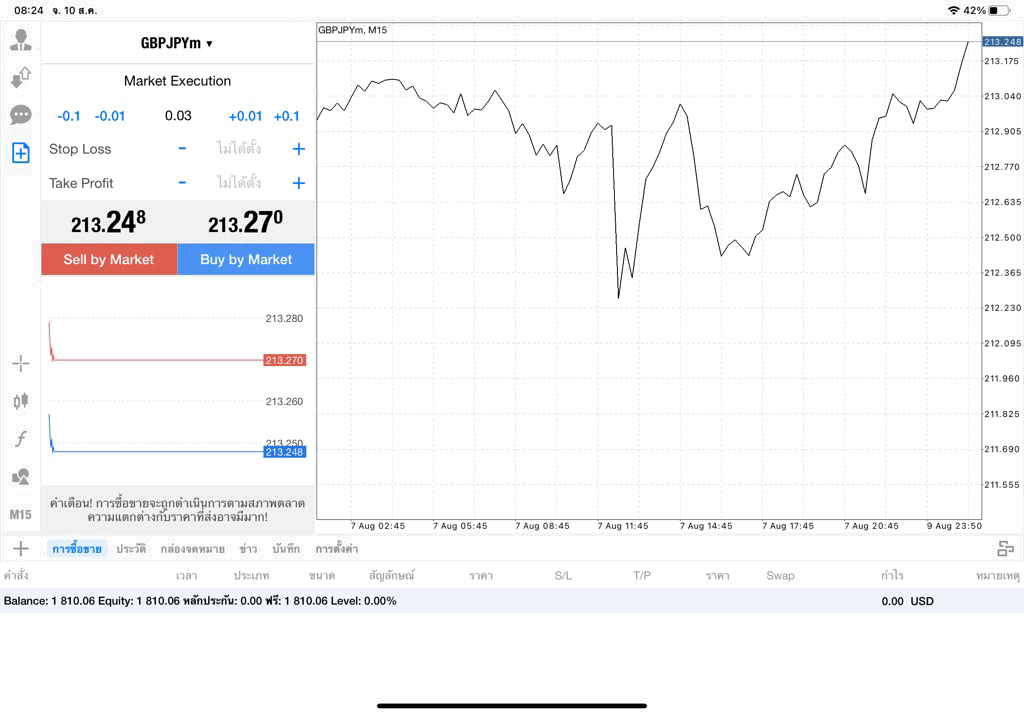This screenshot has height=715, width=1024.
Task: Open the trade arrows icon in sidebar
Action: click(21, 77)
